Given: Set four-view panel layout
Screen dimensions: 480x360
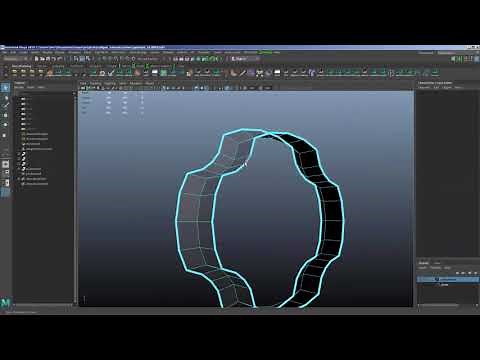Looking at the screenshot, I should 5,173.
